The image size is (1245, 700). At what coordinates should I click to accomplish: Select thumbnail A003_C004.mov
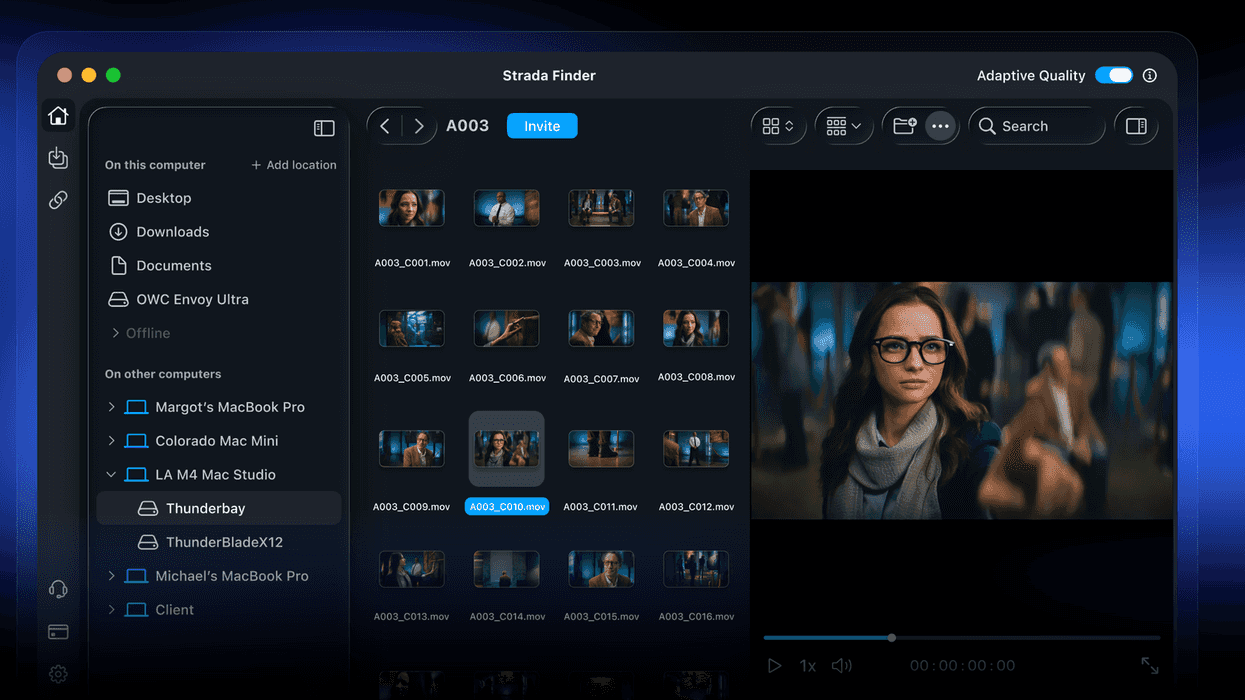696,208
